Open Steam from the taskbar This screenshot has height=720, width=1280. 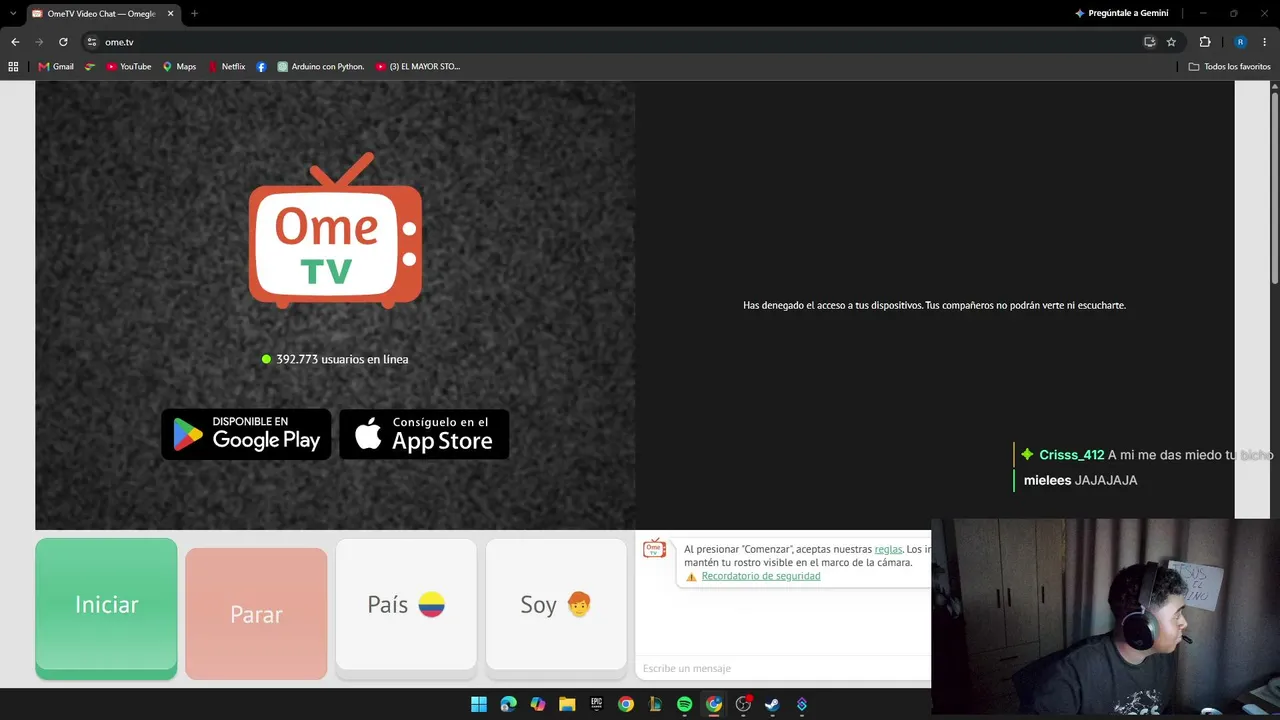(x=772, y=704)
